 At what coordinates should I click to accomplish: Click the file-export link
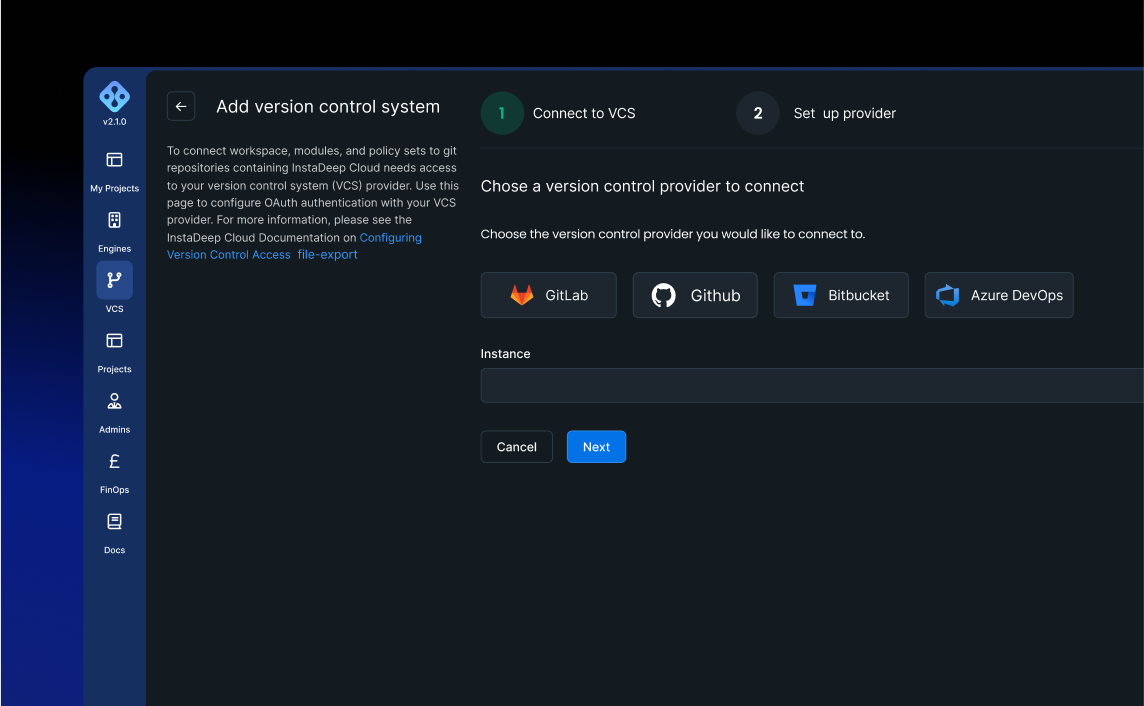coord(328,255)
